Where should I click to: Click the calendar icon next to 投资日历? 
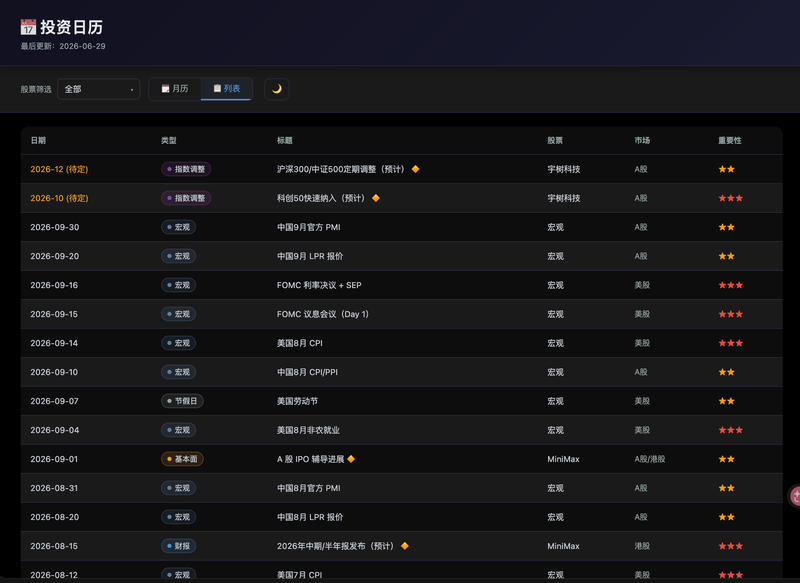click(x=28, y=27)
